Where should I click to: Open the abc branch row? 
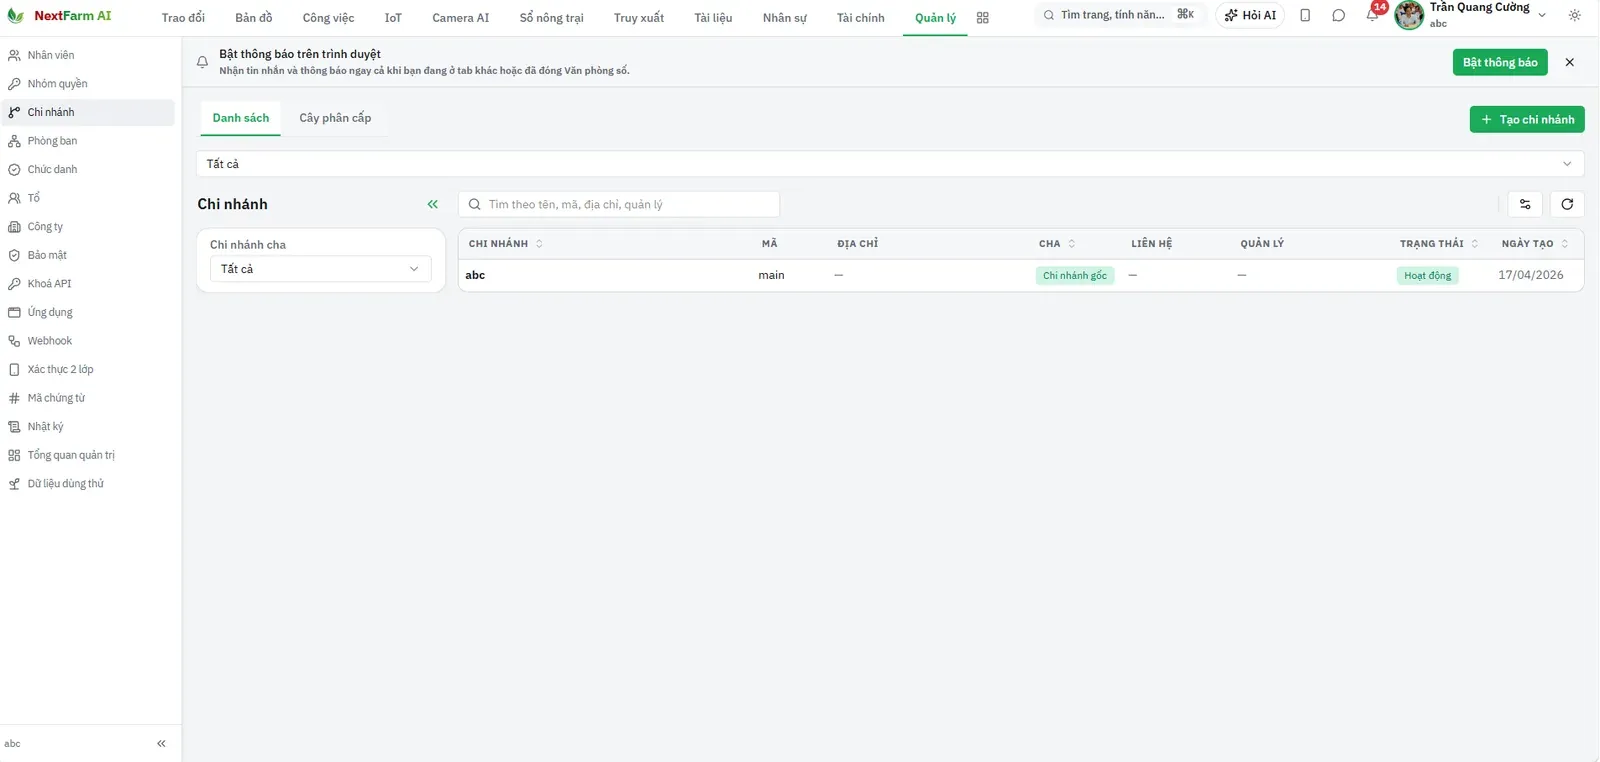point(1021,275)
